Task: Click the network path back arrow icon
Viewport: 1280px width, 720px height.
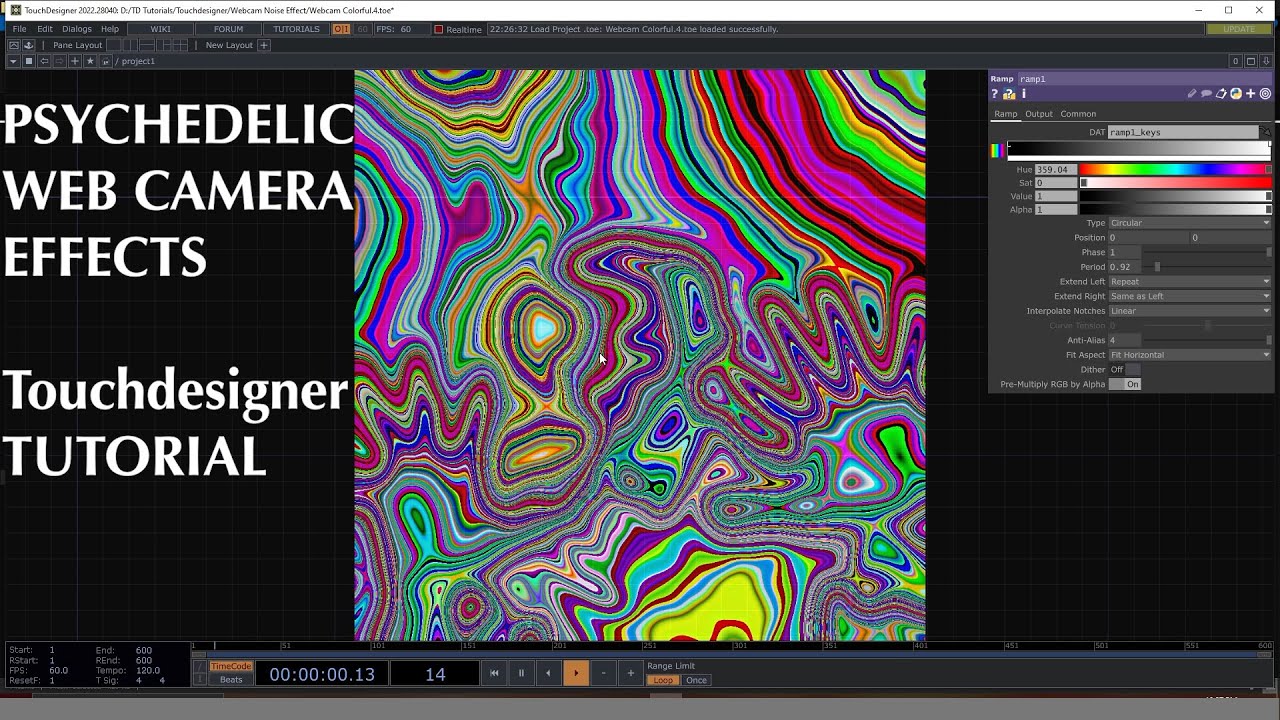Action: click(44, 61)
